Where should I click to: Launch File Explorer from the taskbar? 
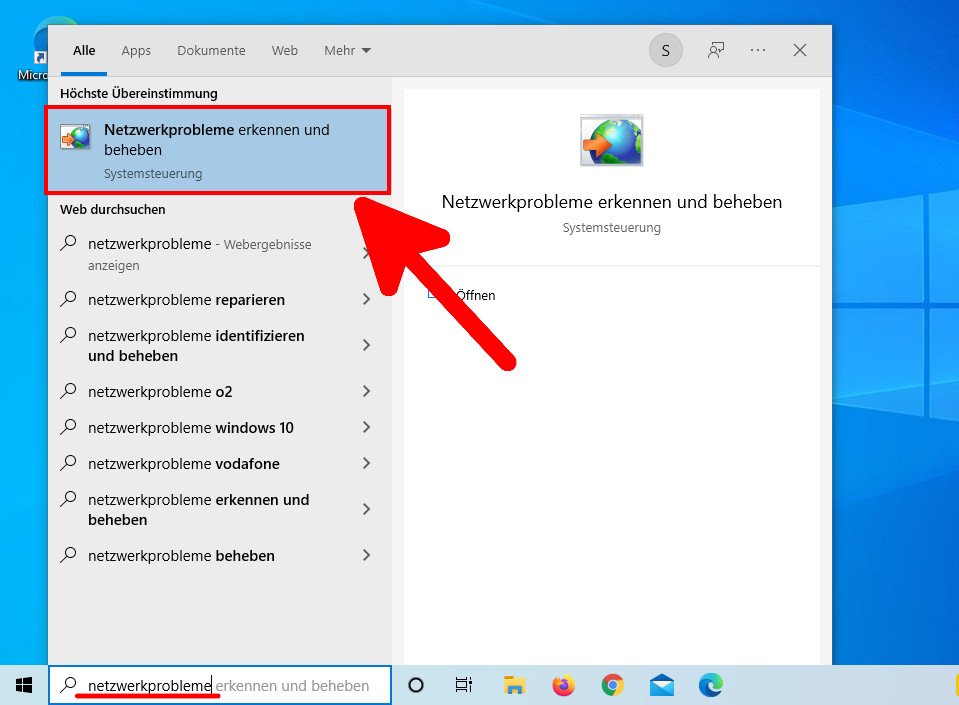[514, 685]
